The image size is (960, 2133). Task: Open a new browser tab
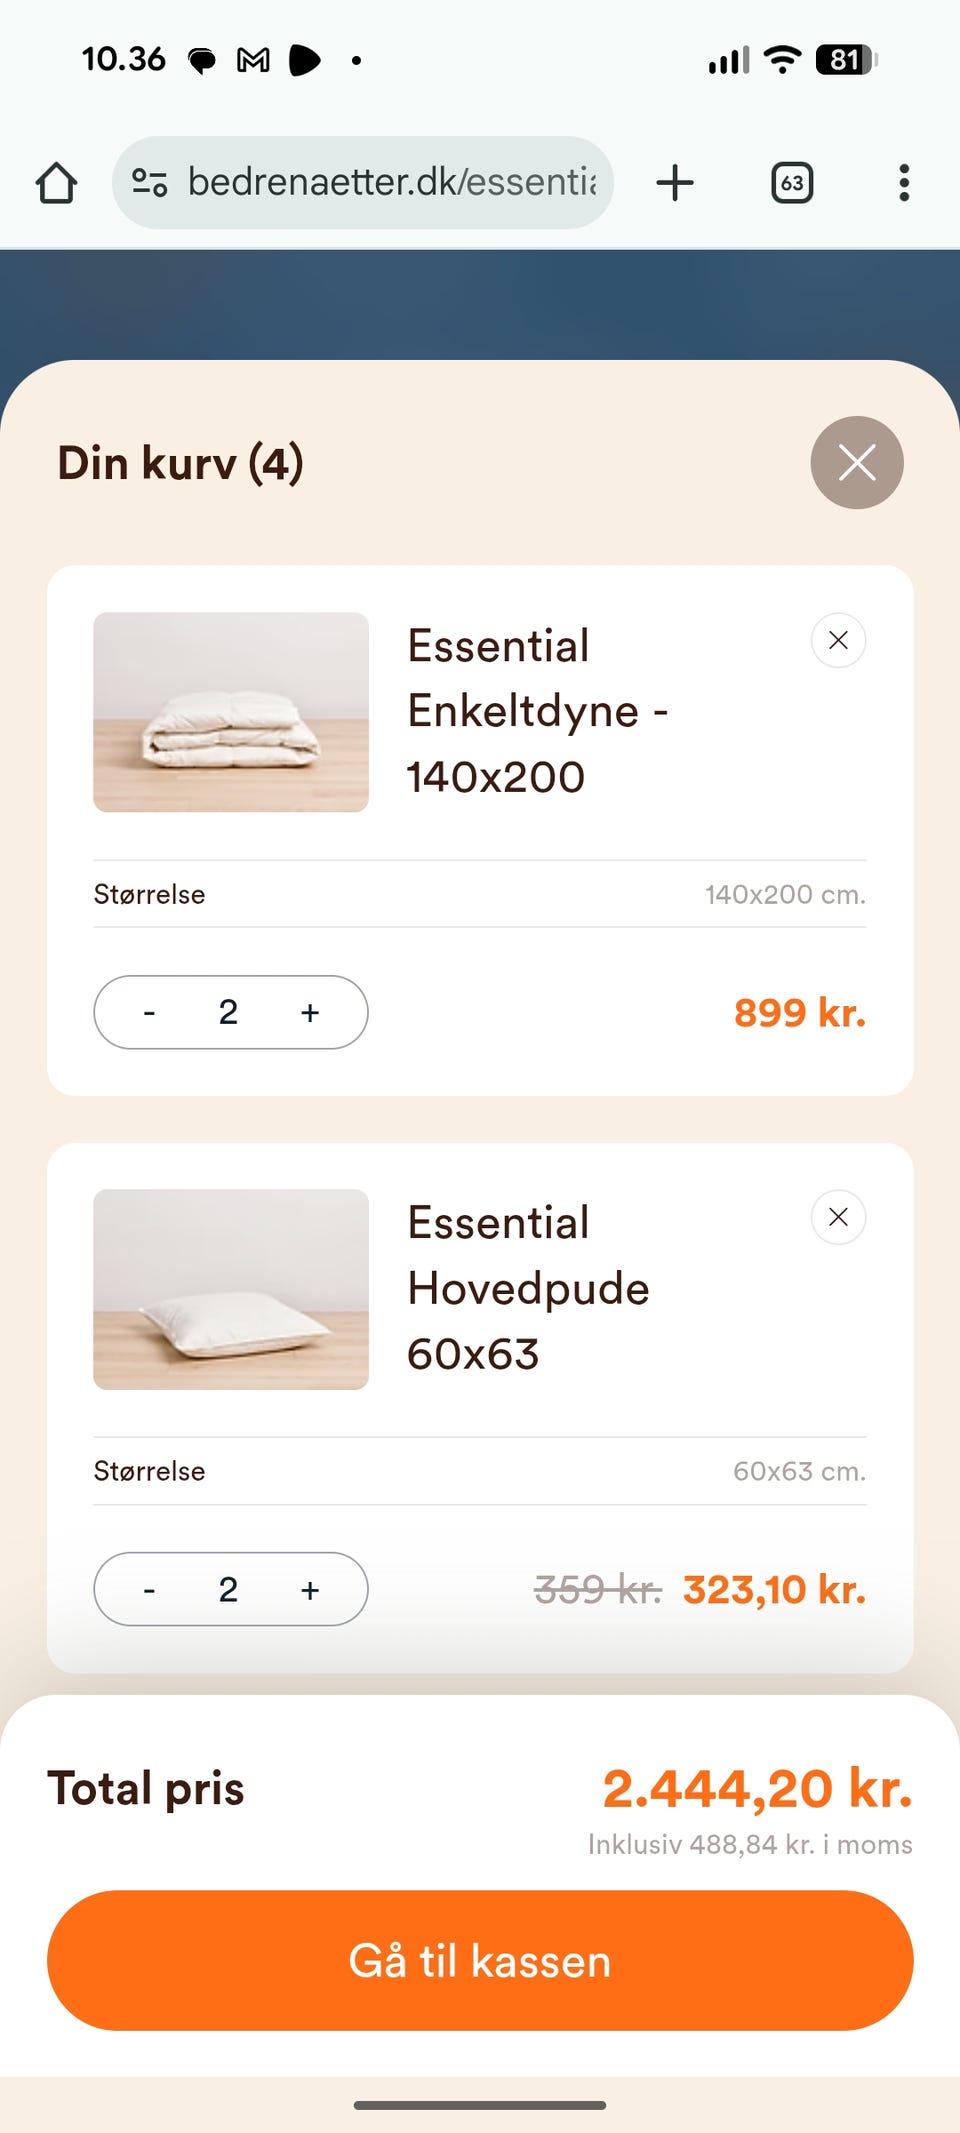click(x=675, y=183)
